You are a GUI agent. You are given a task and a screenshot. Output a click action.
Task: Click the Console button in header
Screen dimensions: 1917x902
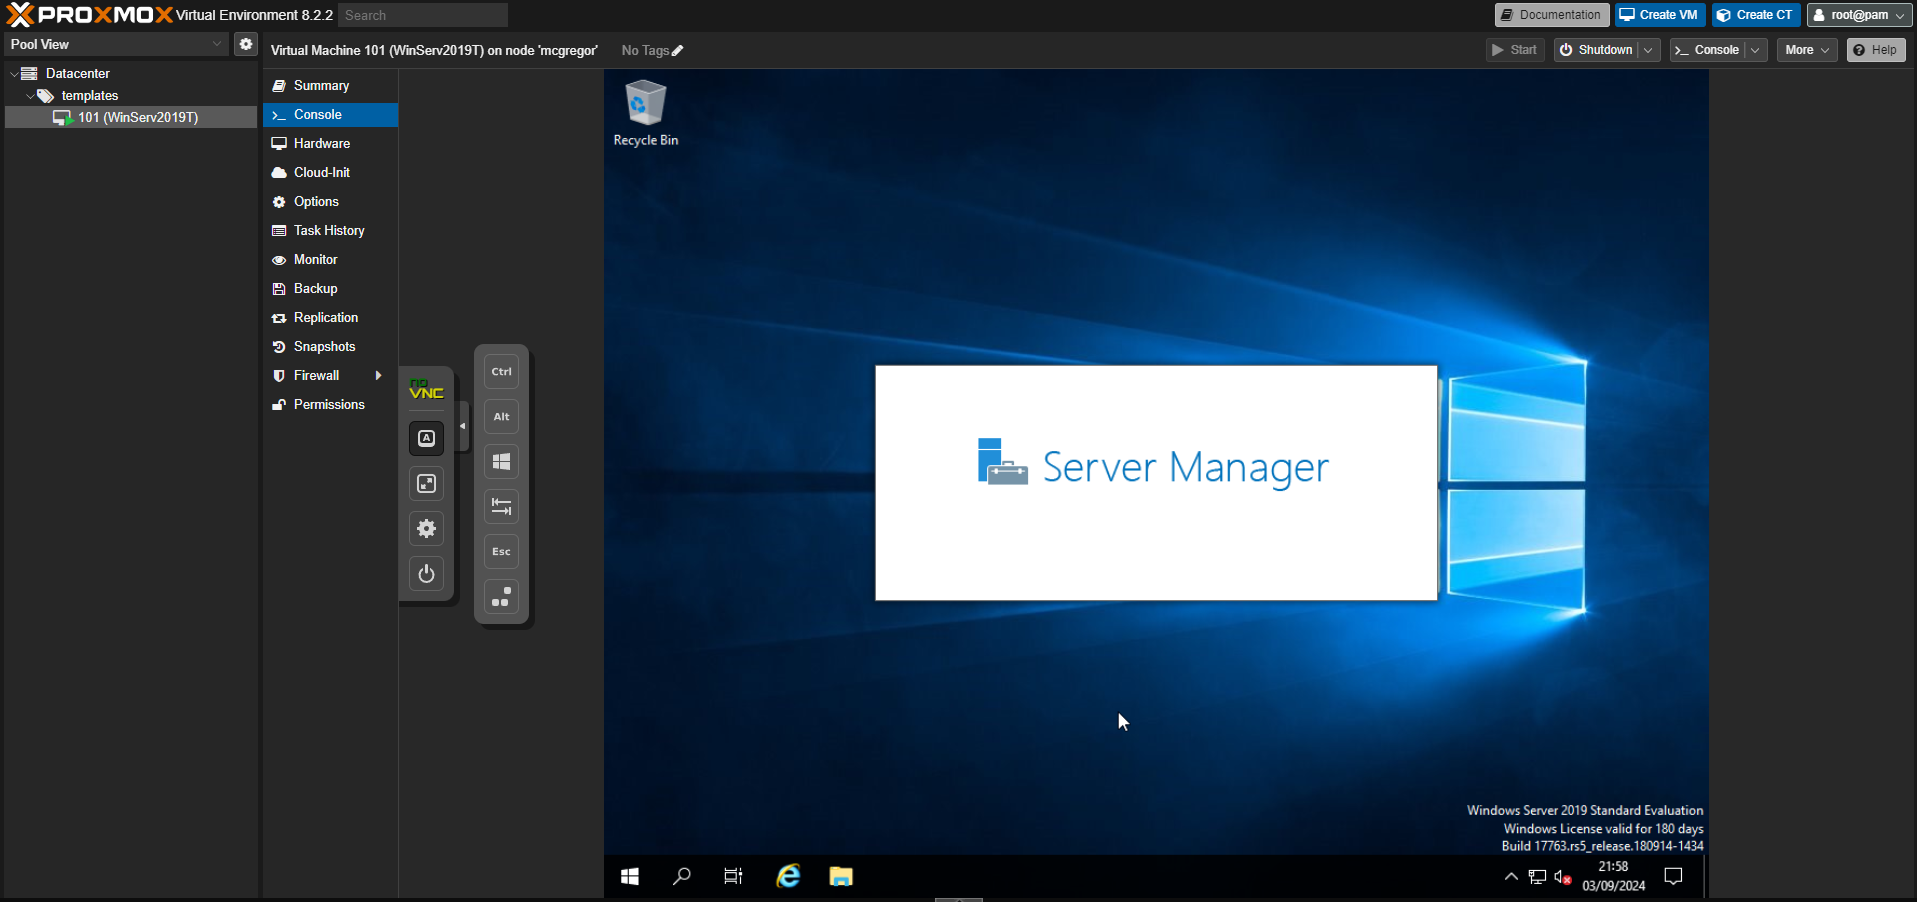1707,50
